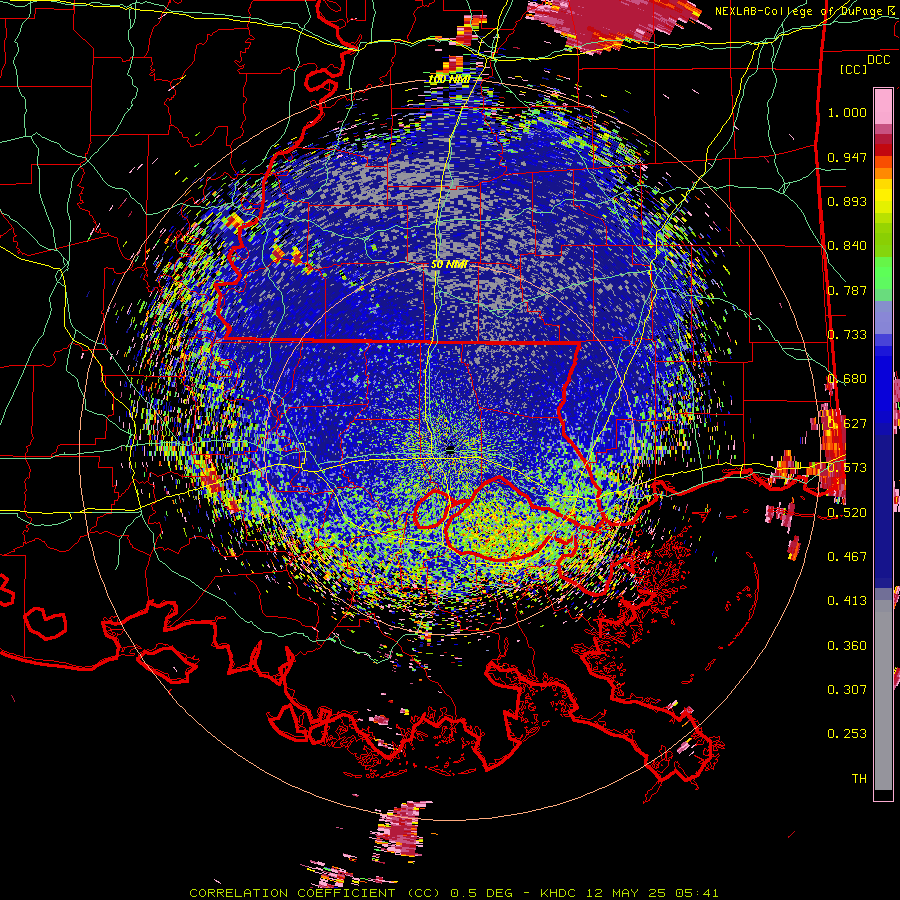Click the gray low-value segment of color bar

click(x=883, y=695)
